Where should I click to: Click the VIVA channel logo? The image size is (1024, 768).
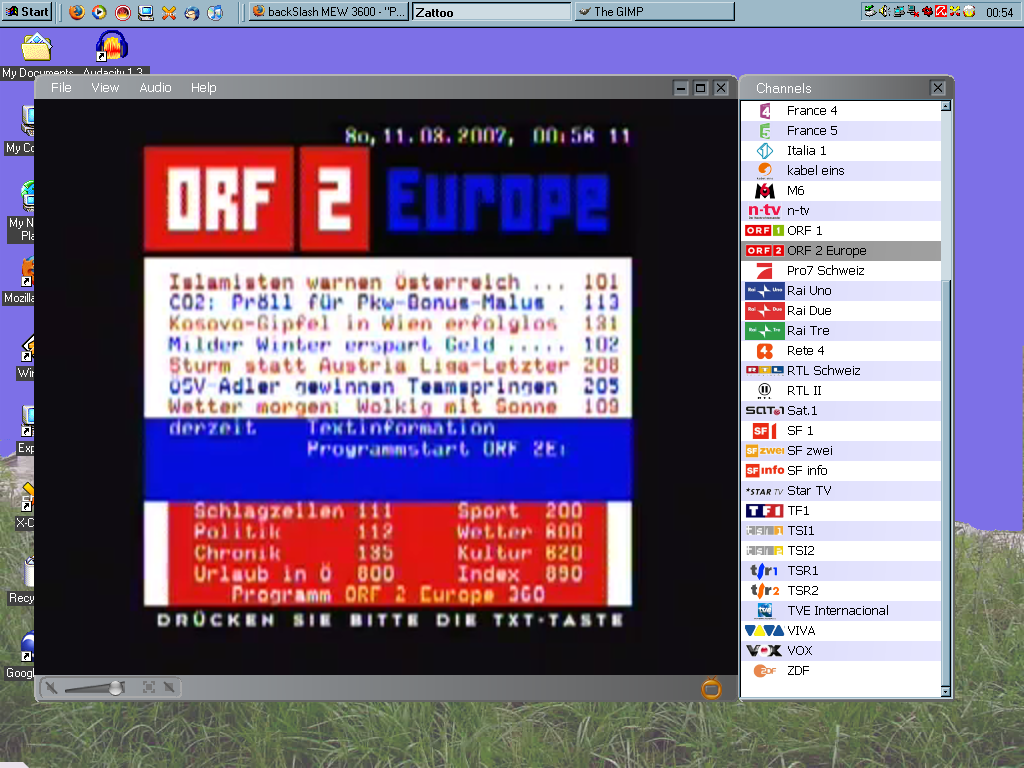pos(765,631)
